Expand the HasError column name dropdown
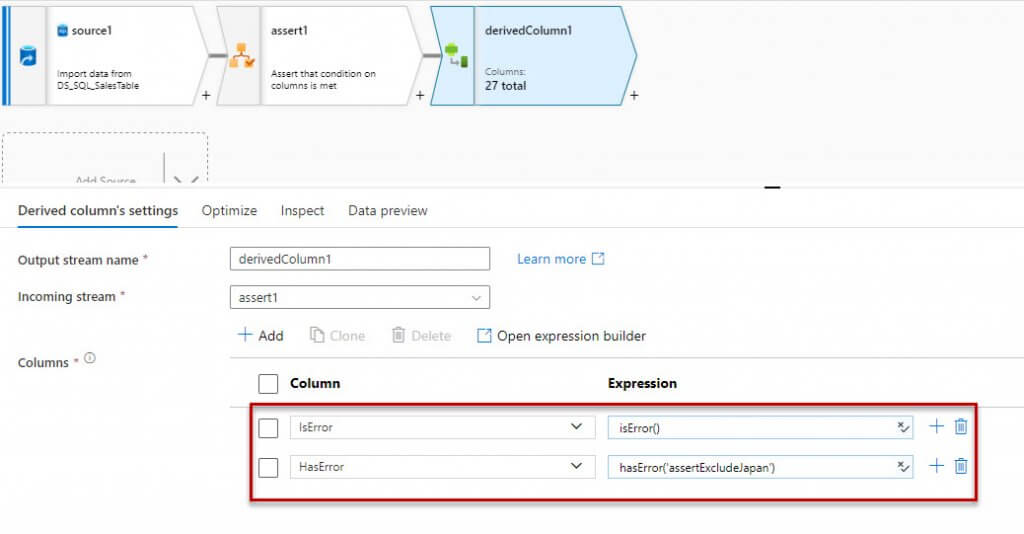This screenshot has width=1024, height=534. [x=575, y=466]
